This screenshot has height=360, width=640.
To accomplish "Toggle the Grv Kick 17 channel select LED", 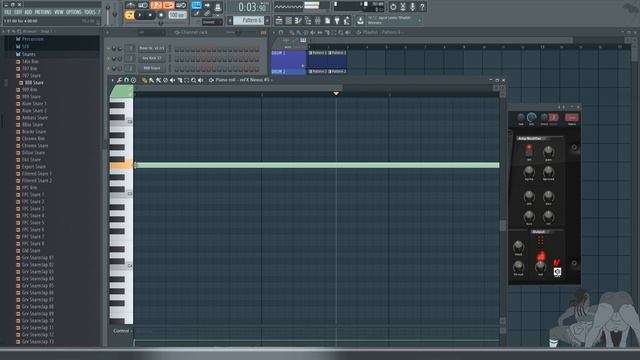I will coord(170,58).
